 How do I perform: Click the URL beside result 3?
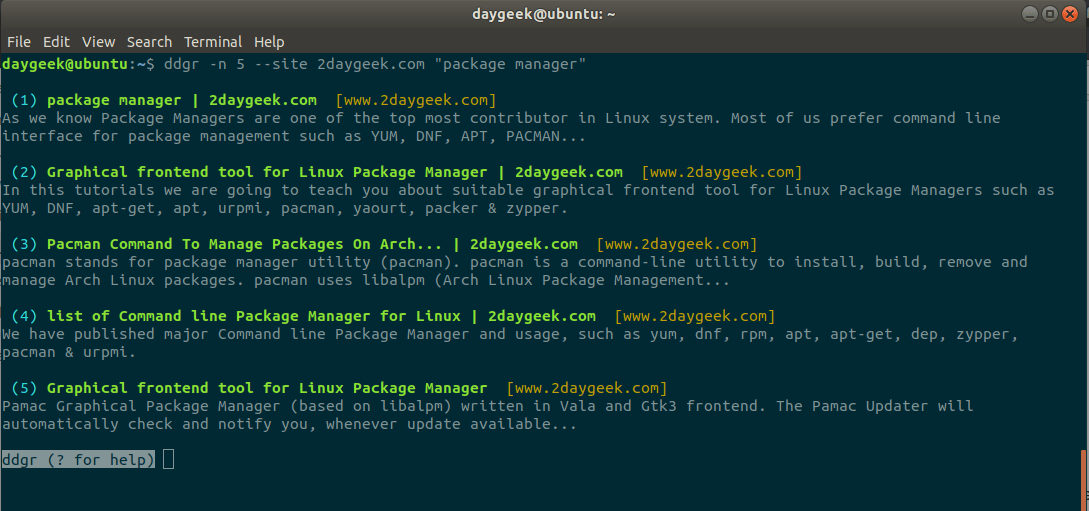pos(676,244)
